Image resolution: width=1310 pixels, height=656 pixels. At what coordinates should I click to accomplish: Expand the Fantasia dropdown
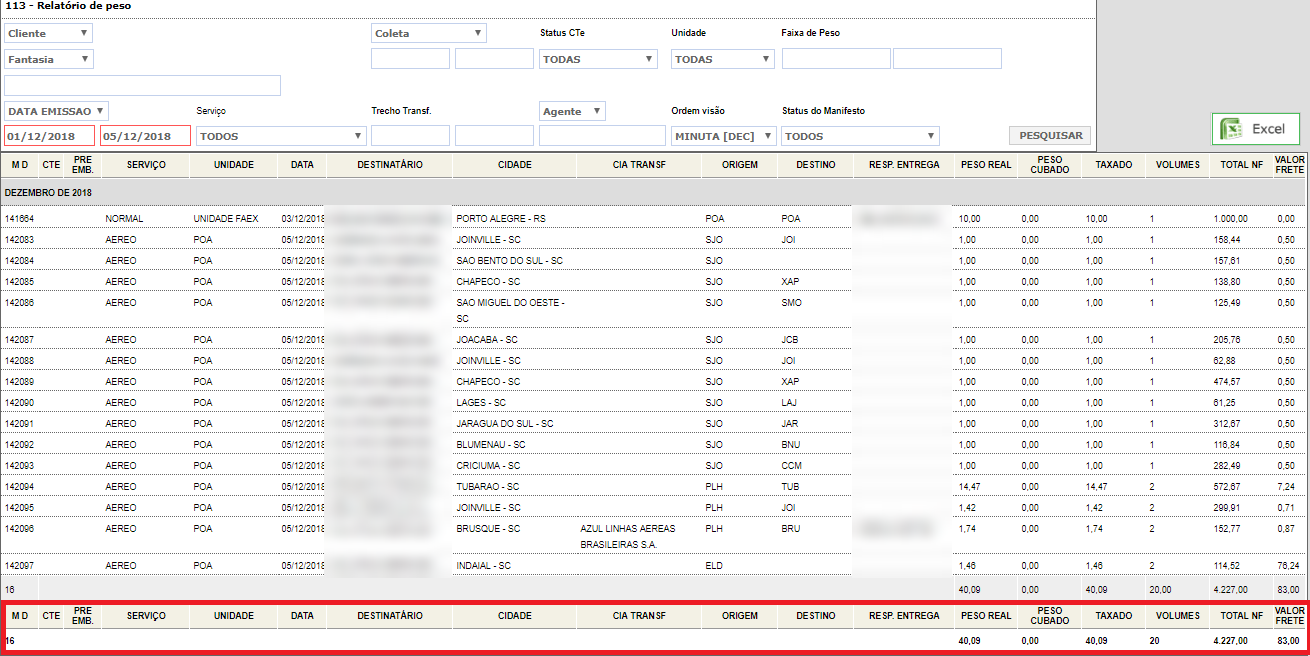(x=49, y=59)
